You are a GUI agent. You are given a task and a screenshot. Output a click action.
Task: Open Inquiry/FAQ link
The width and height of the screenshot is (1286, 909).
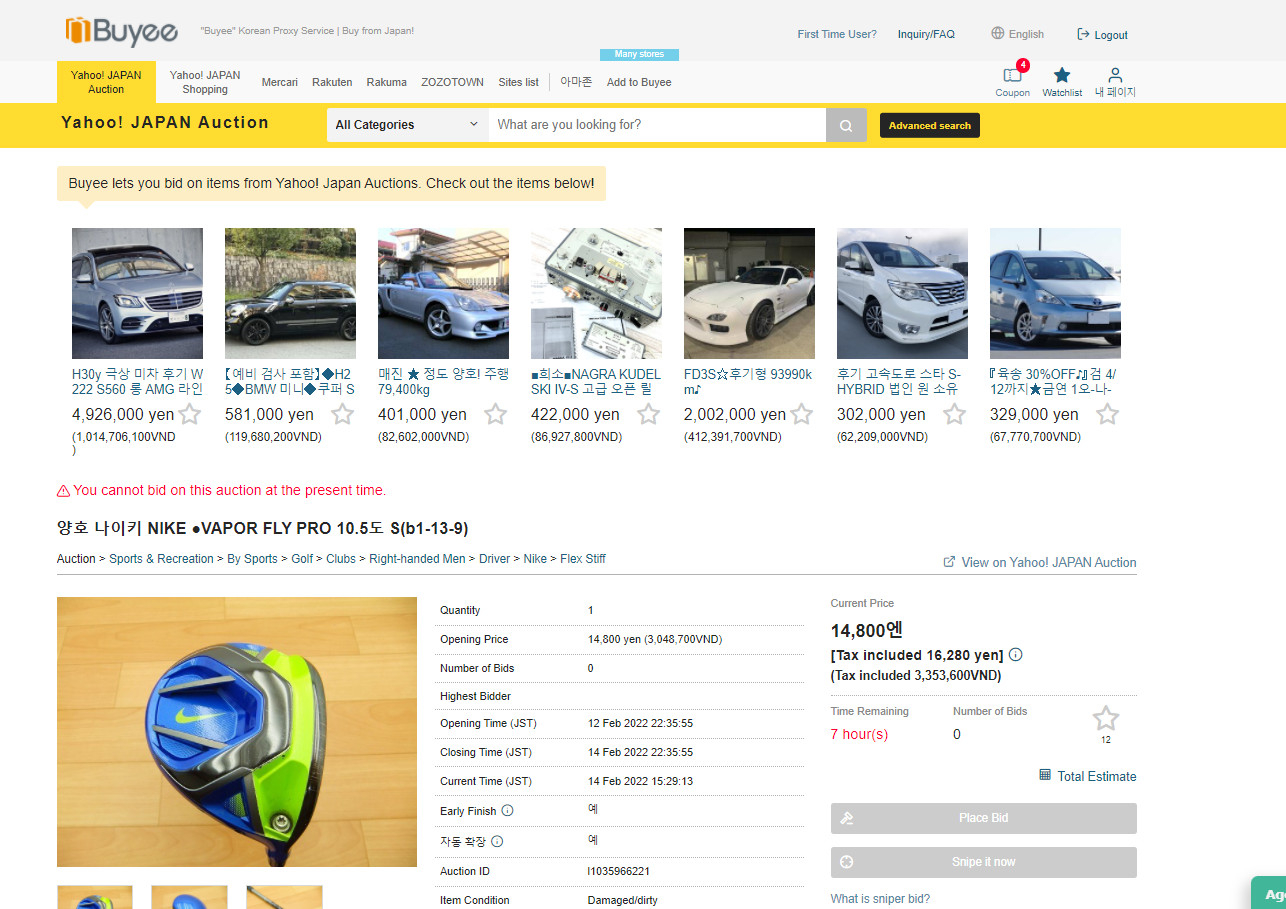926,34
